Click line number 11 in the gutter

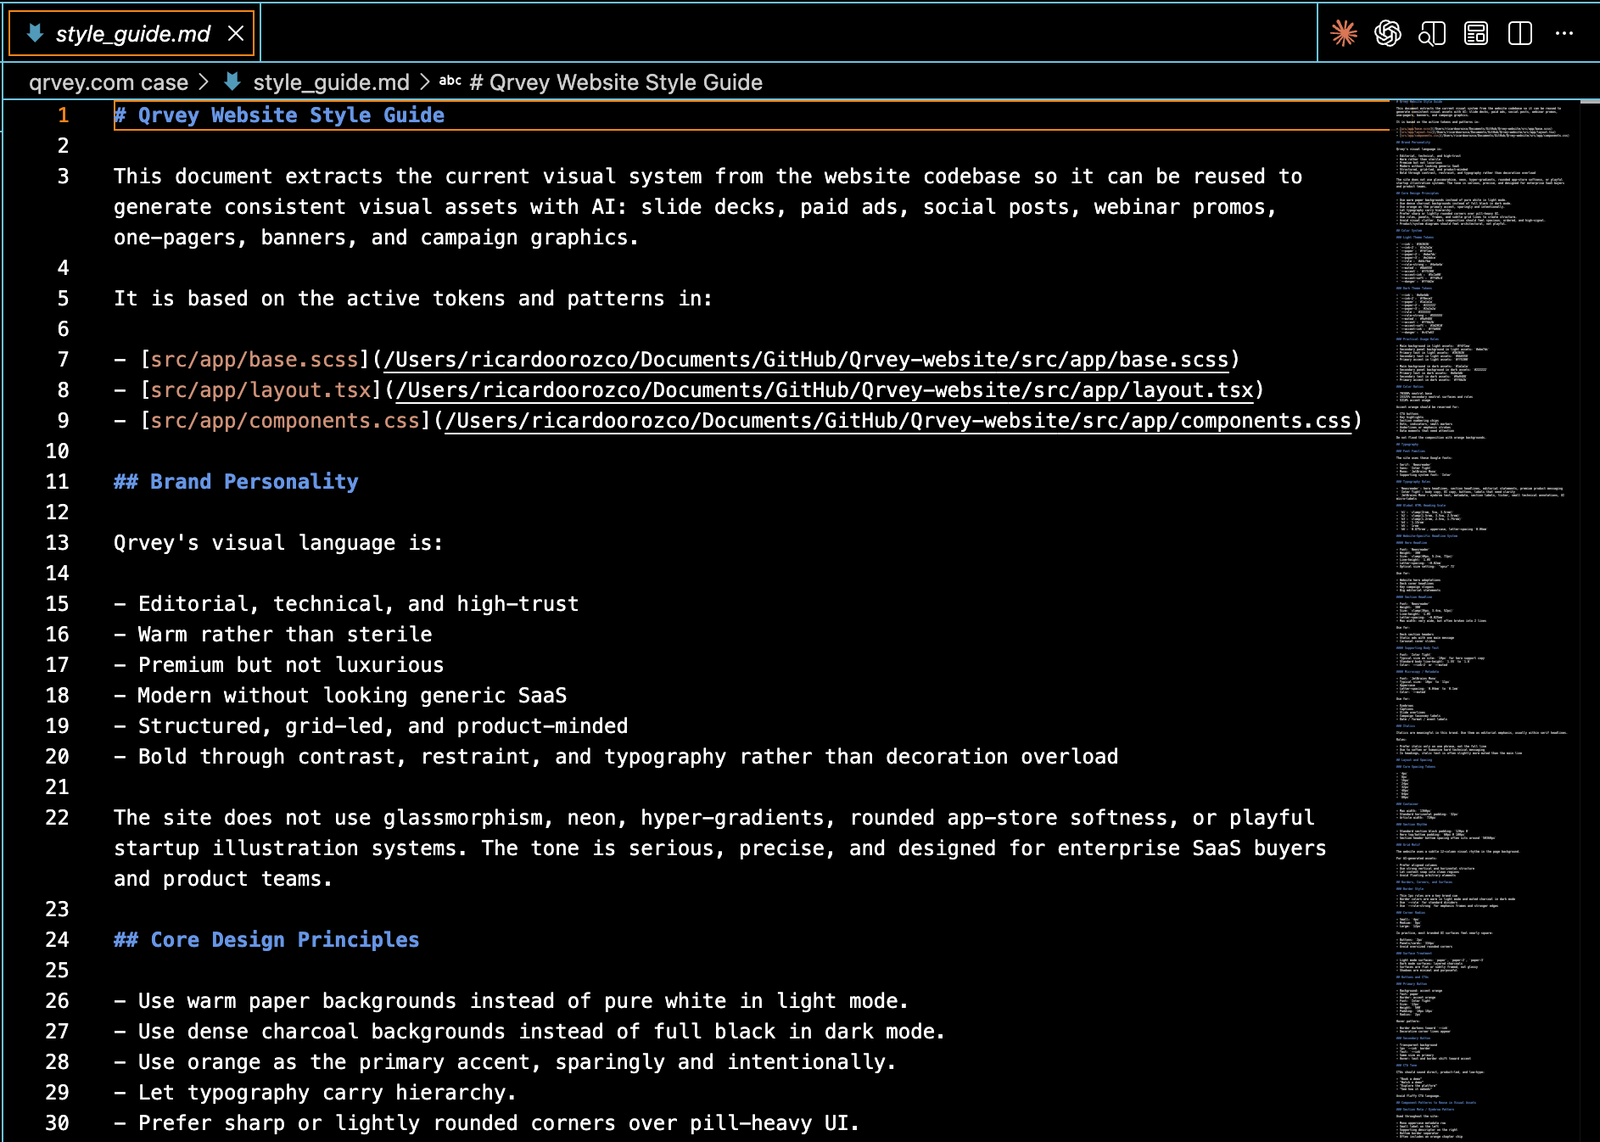pos(58,482)
